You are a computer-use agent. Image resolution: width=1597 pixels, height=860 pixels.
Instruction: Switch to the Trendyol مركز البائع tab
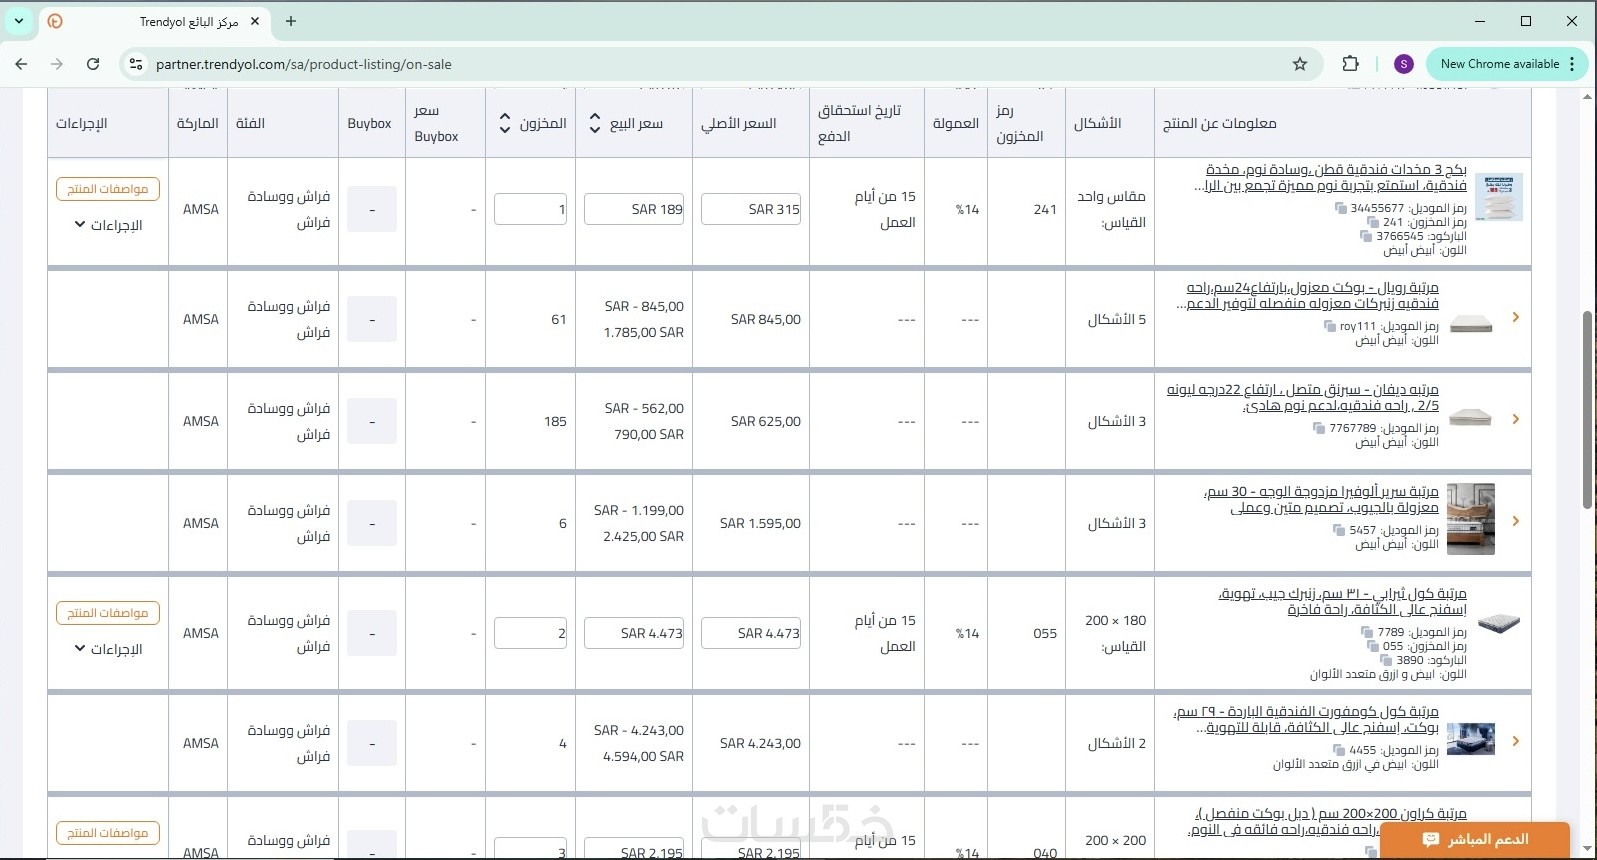[155, 21]
